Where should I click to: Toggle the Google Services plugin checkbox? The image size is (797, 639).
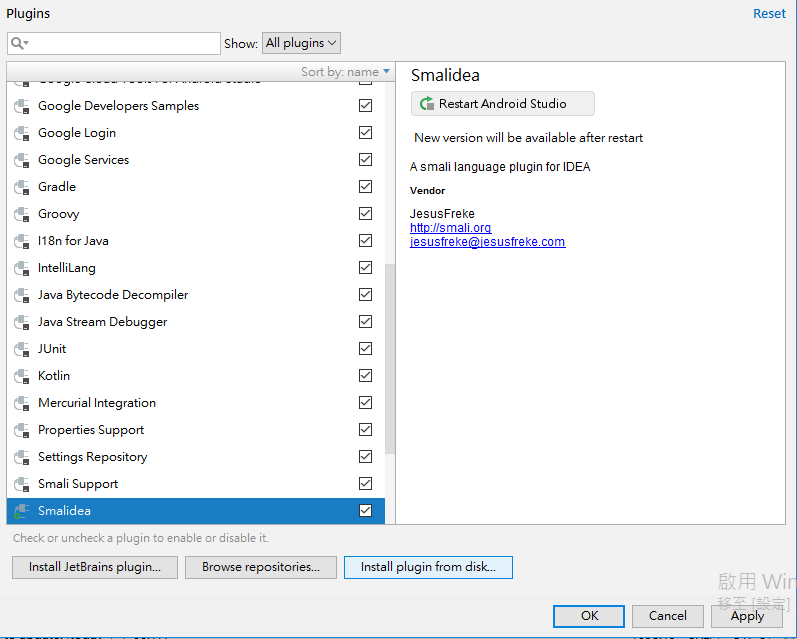coord(365,159)
